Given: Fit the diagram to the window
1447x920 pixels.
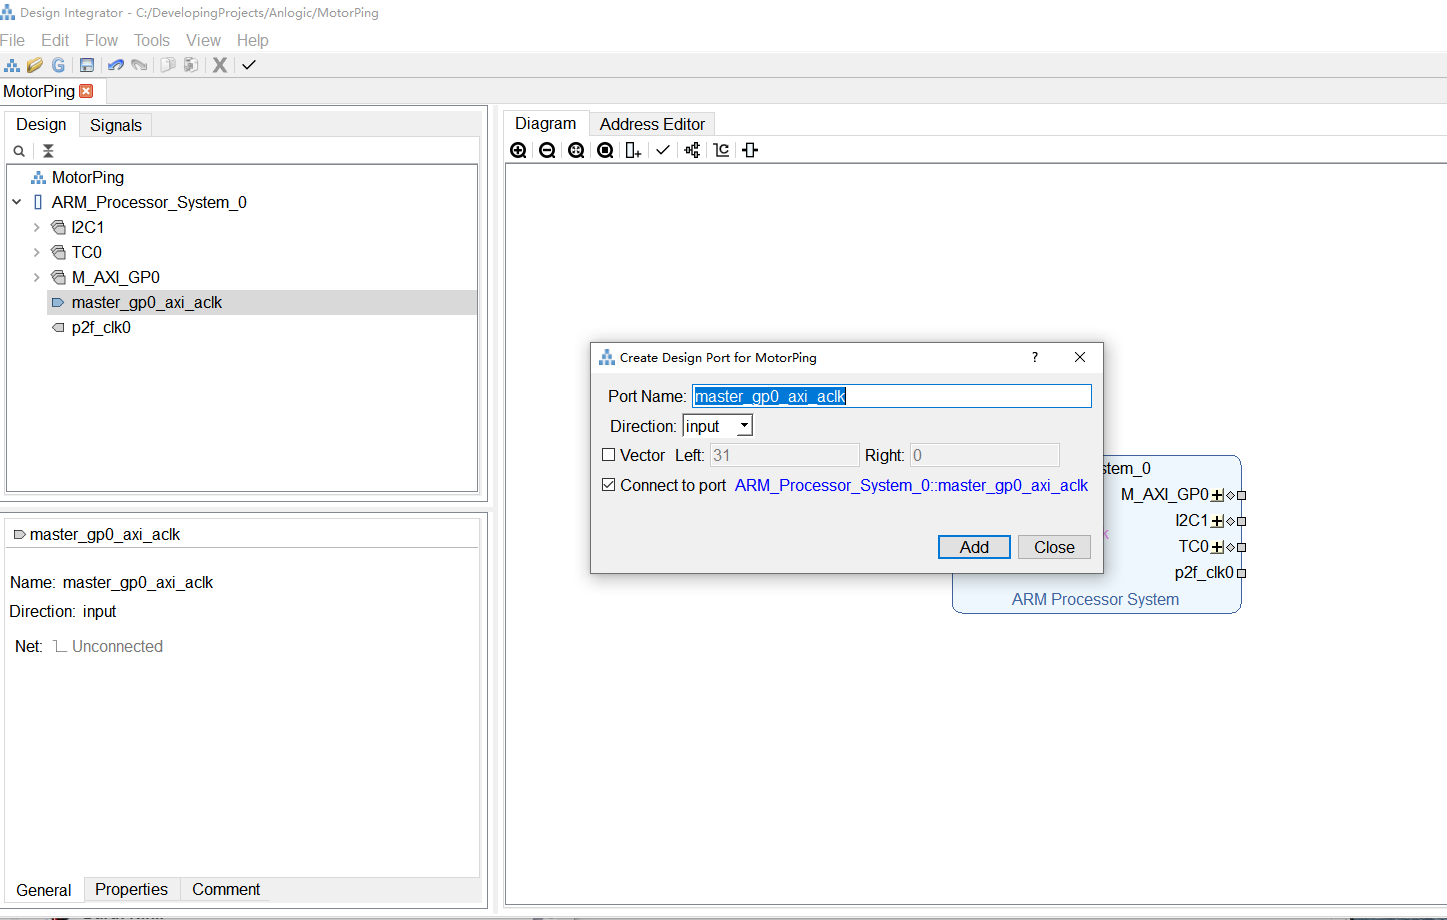Looking at the screenshot, I should tap(576, 150).
